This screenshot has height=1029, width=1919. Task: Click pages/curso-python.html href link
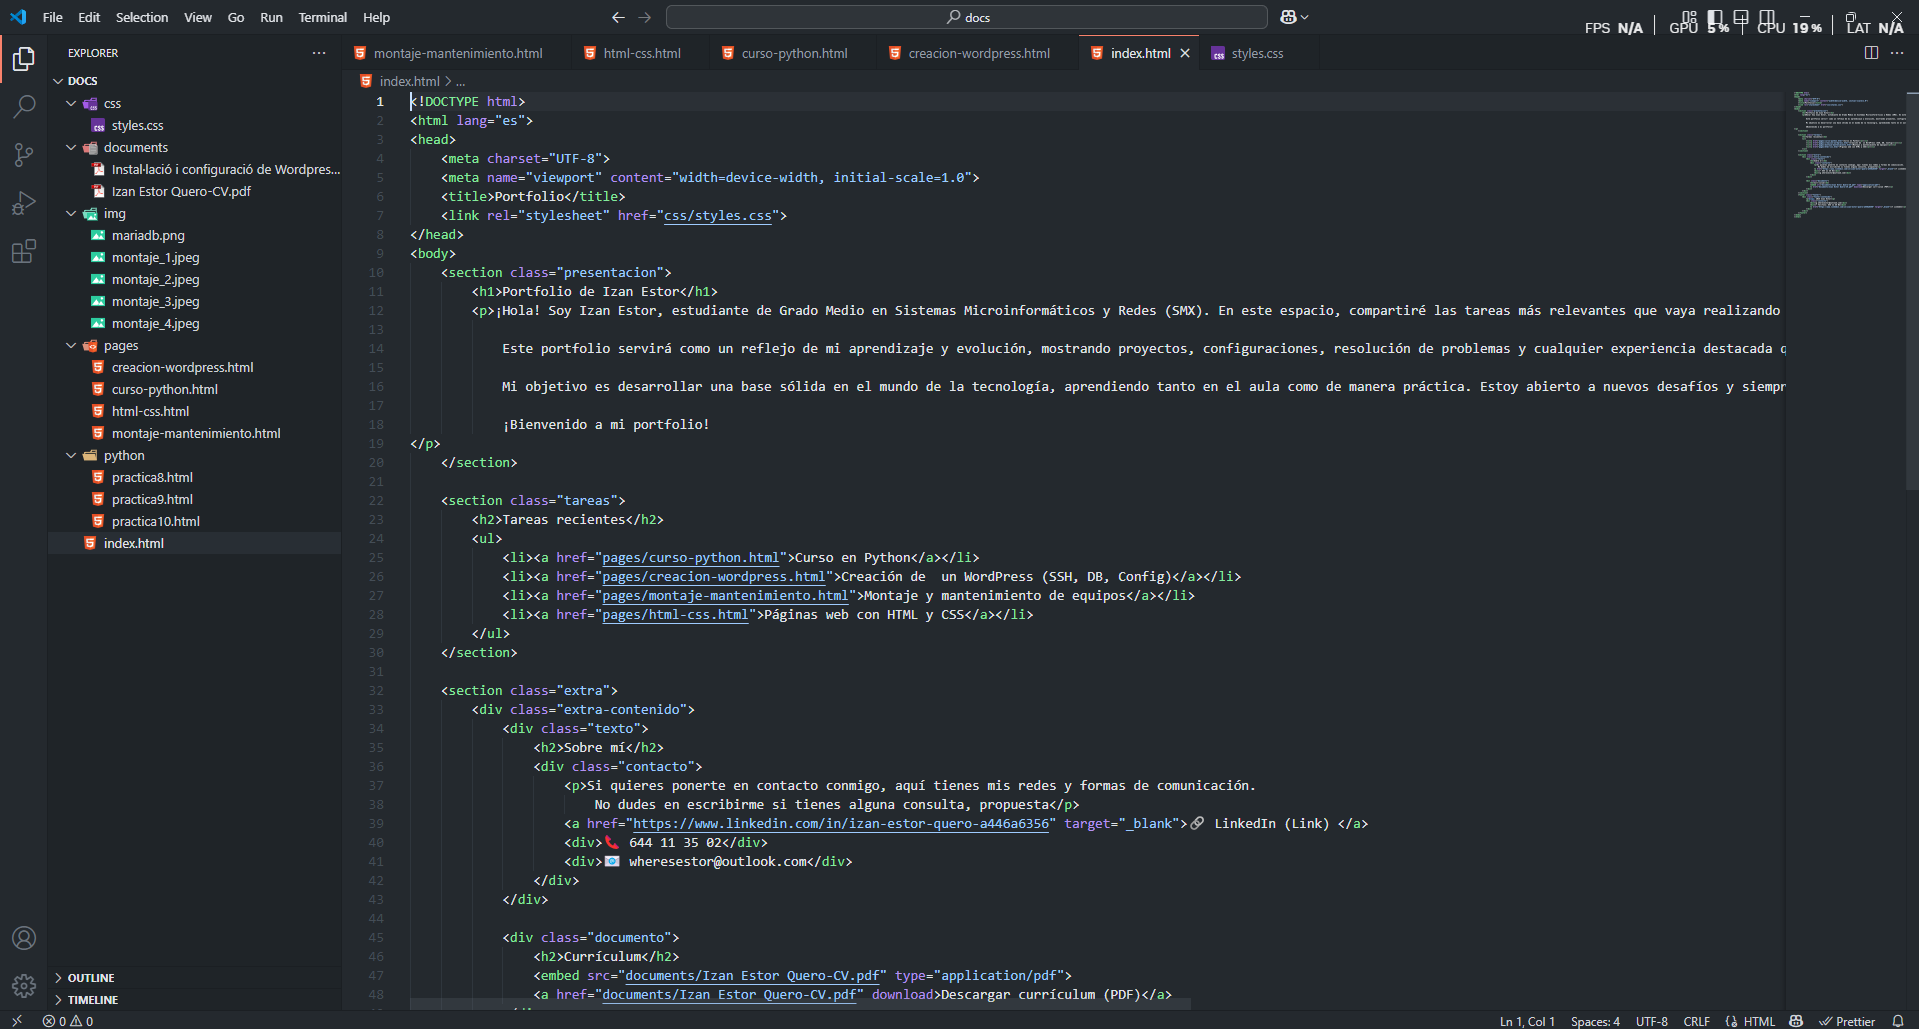pos(690,558)
